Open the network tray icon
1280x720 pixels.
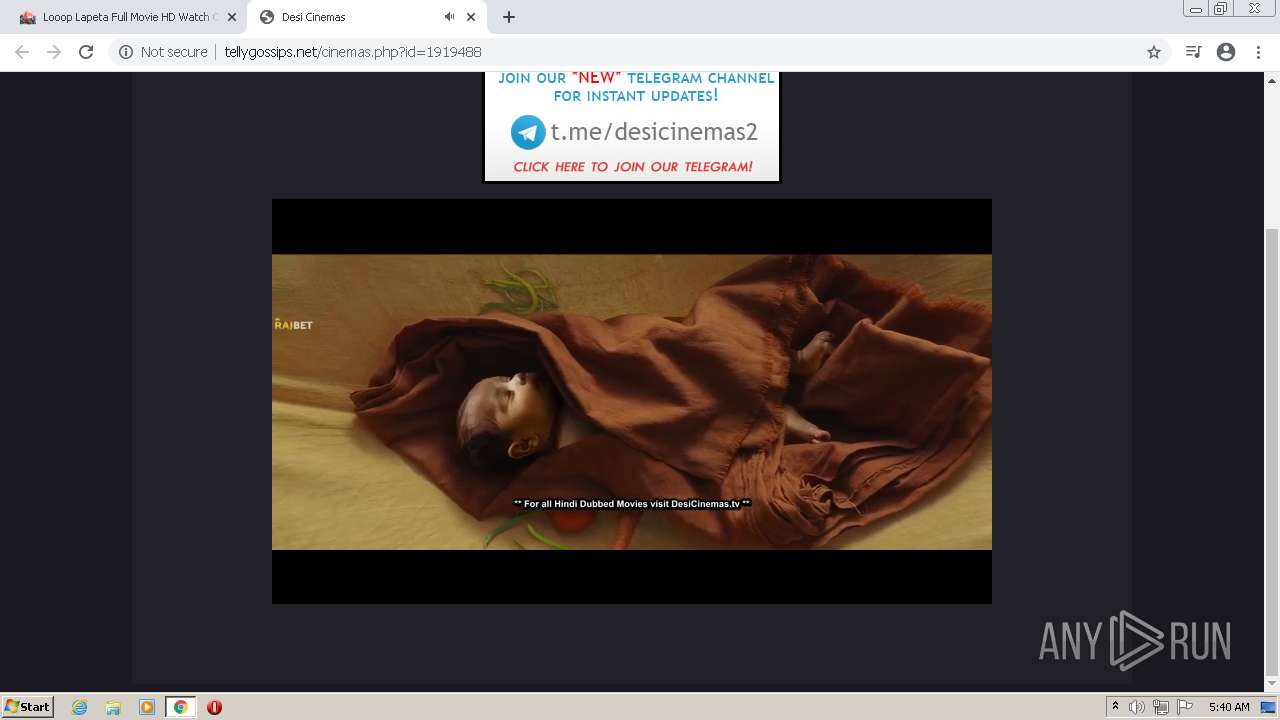[1161, 707]
